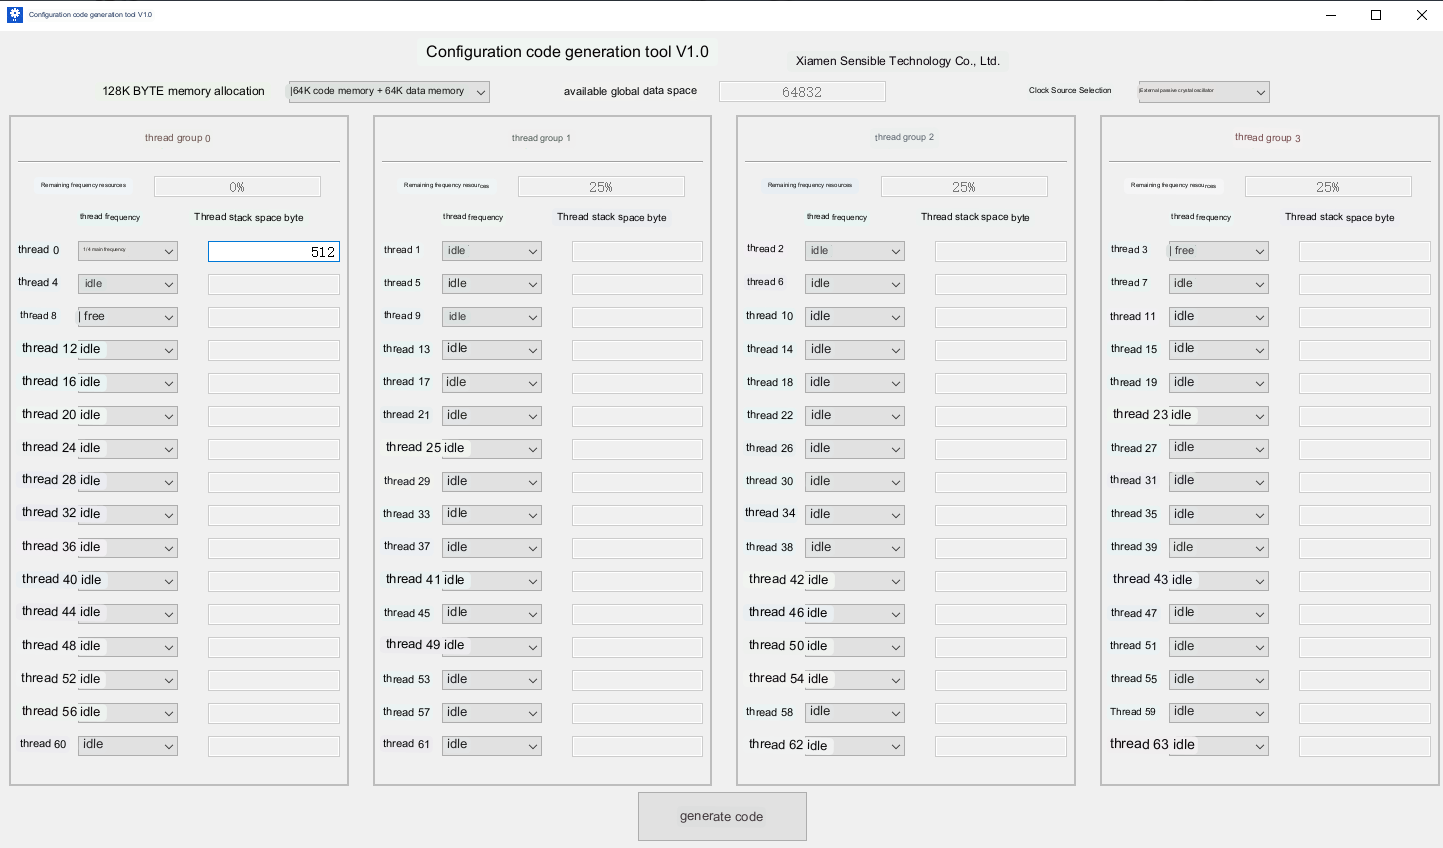This screenshot has height=848, width=1443.
Task: Open thread 32 frequency dropdown
Action: tap(128, 515)
